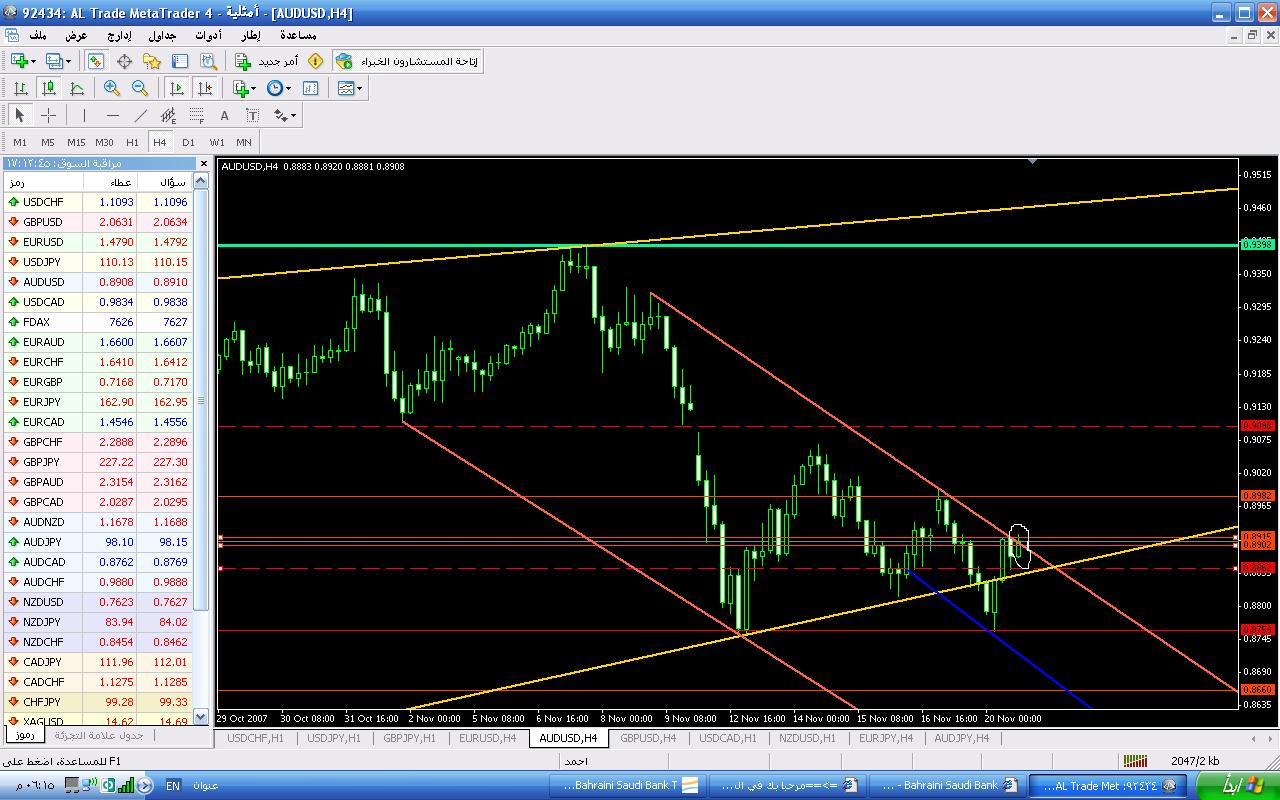This screenshot has height=800, width=1280.
Task: Switch to the GBPUSD,H4 chart tab
Action: [649, 738]
